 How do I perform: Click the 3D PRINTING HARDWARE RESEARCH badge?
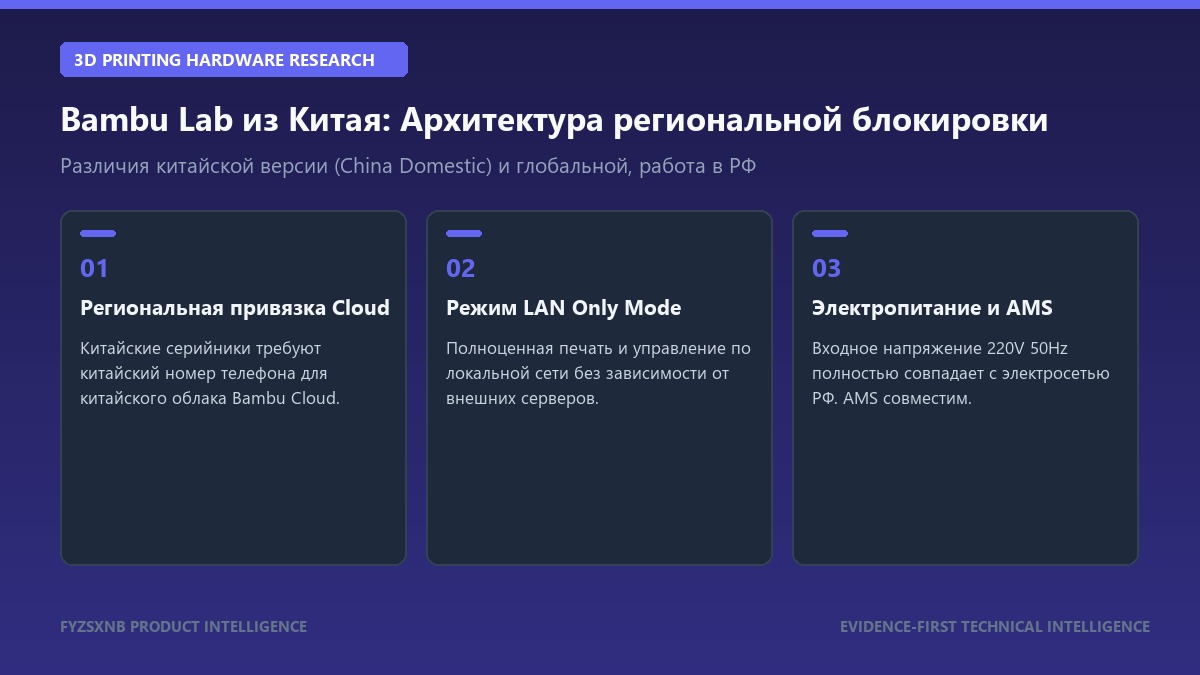click(x=234, y=60)
